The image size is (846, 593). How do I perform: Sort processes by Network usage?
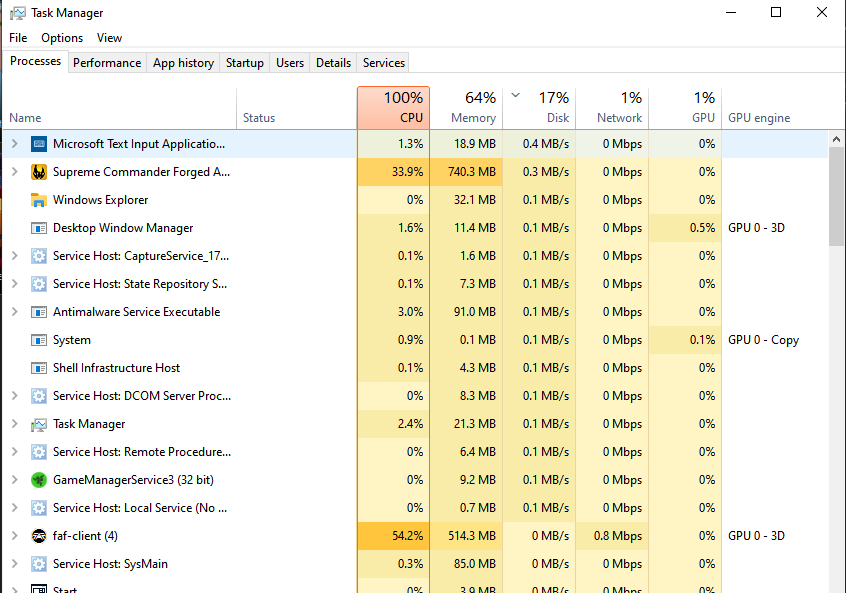pyautogui.click(x=612, y=108)
